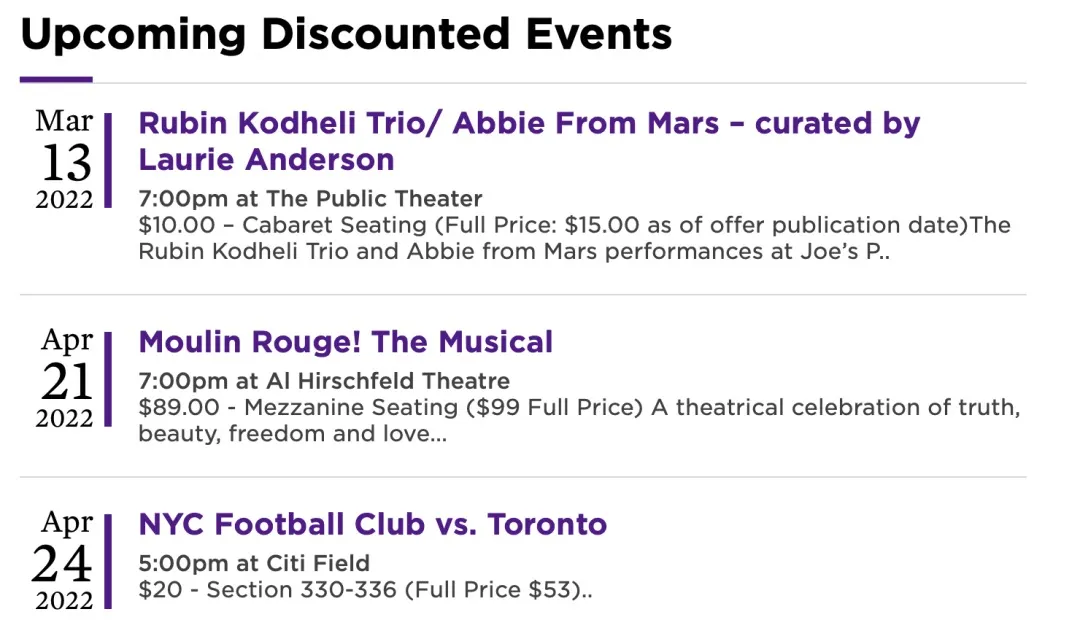Click the day number 24
This screenshot has width=1080, height=627.
pos(62,563)
